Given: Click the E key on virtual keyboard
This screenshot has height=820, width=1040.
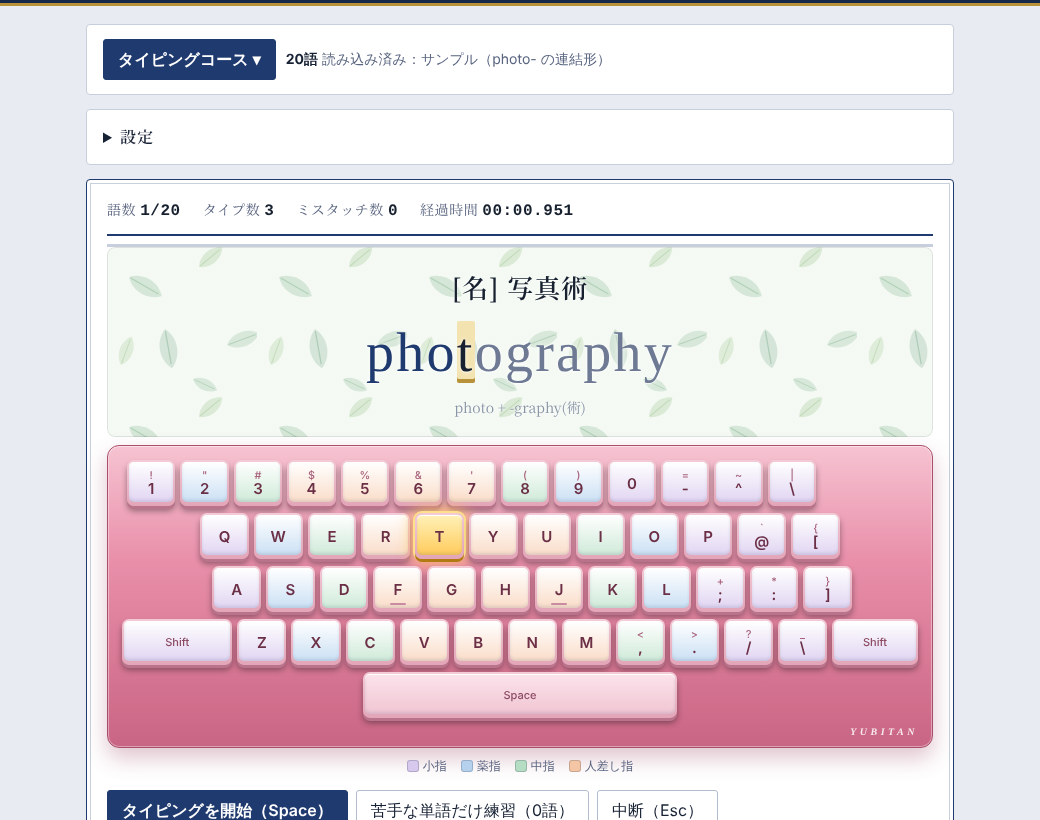Looking at the screenshot, I should pos(332,536).
